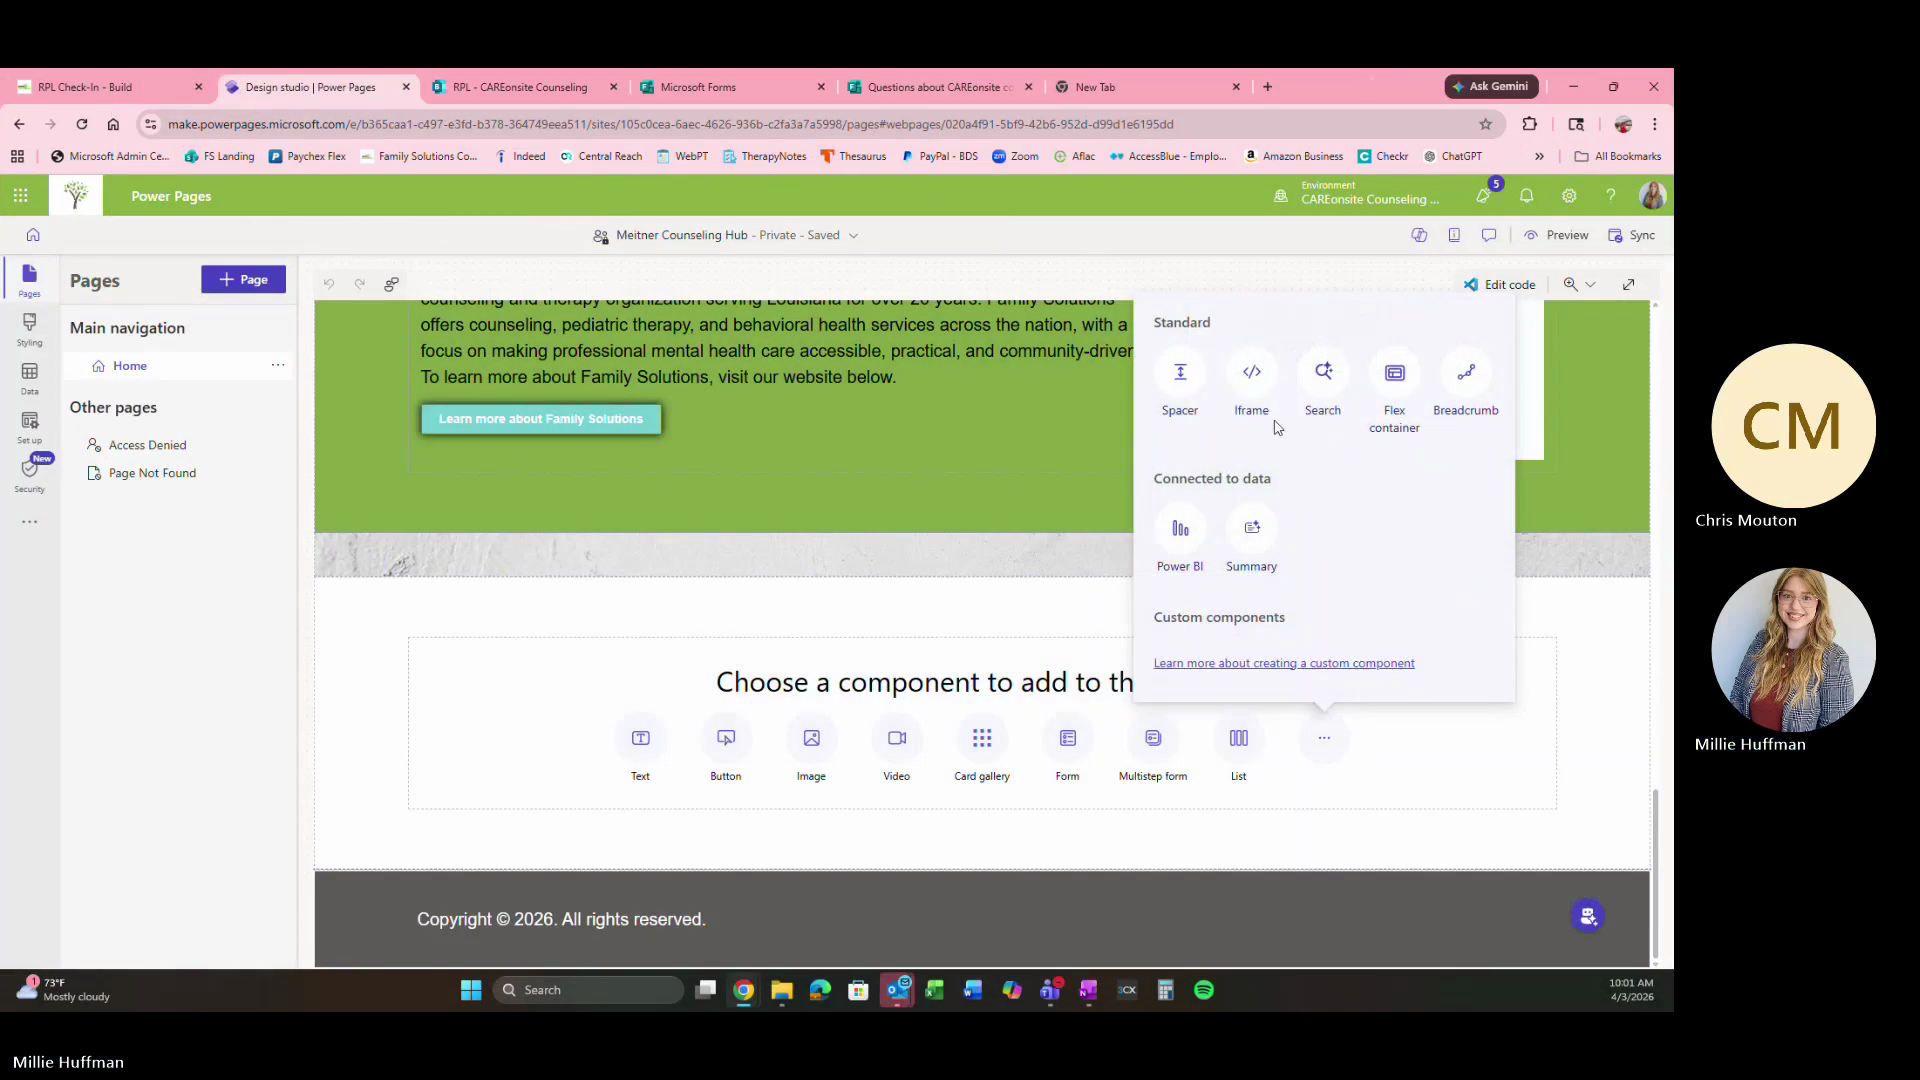
Task: Insert a List component
Action: 1238,750
